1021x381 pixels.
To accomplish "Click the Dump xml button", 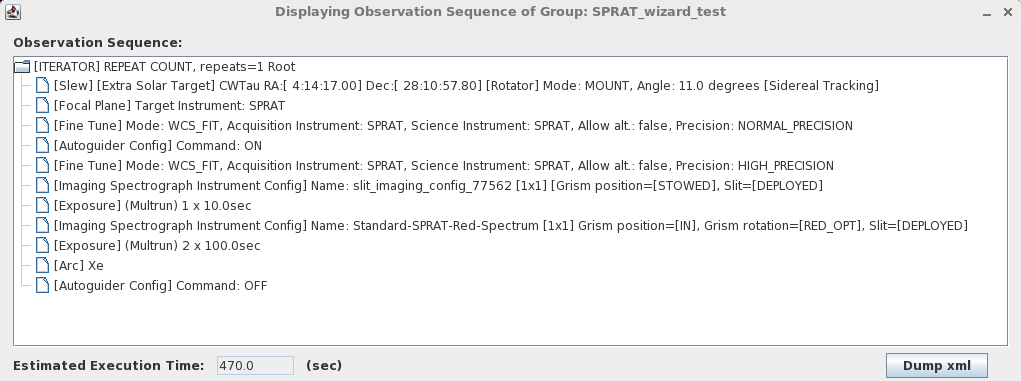I will [936, 365].
